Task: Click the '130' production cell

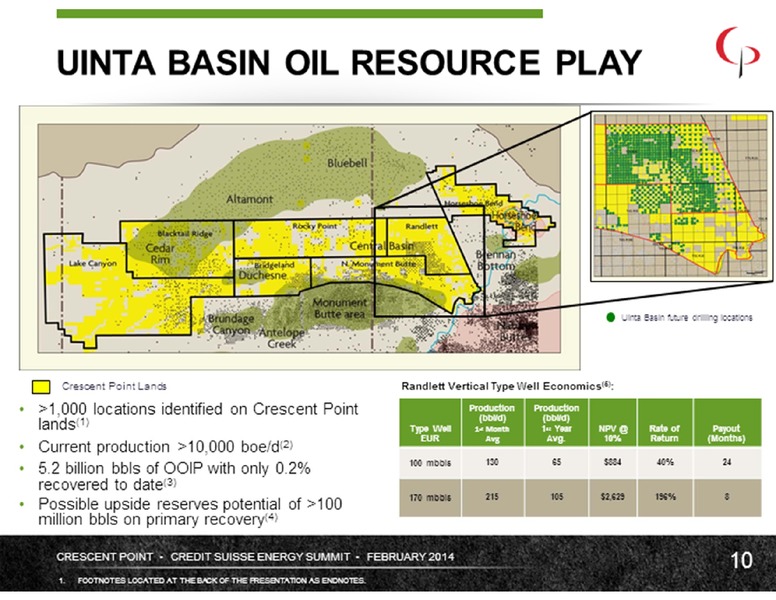Action: coord(492,462)
